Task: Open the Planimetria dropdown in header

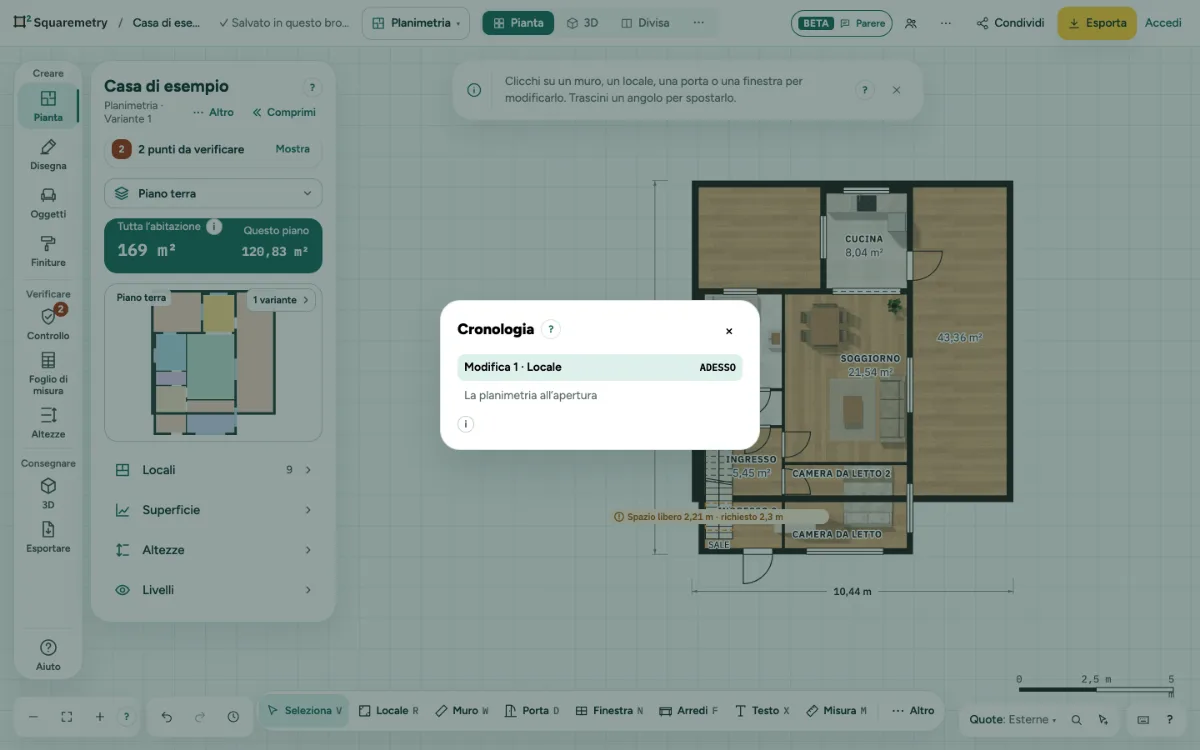Action: coord(416,23)
